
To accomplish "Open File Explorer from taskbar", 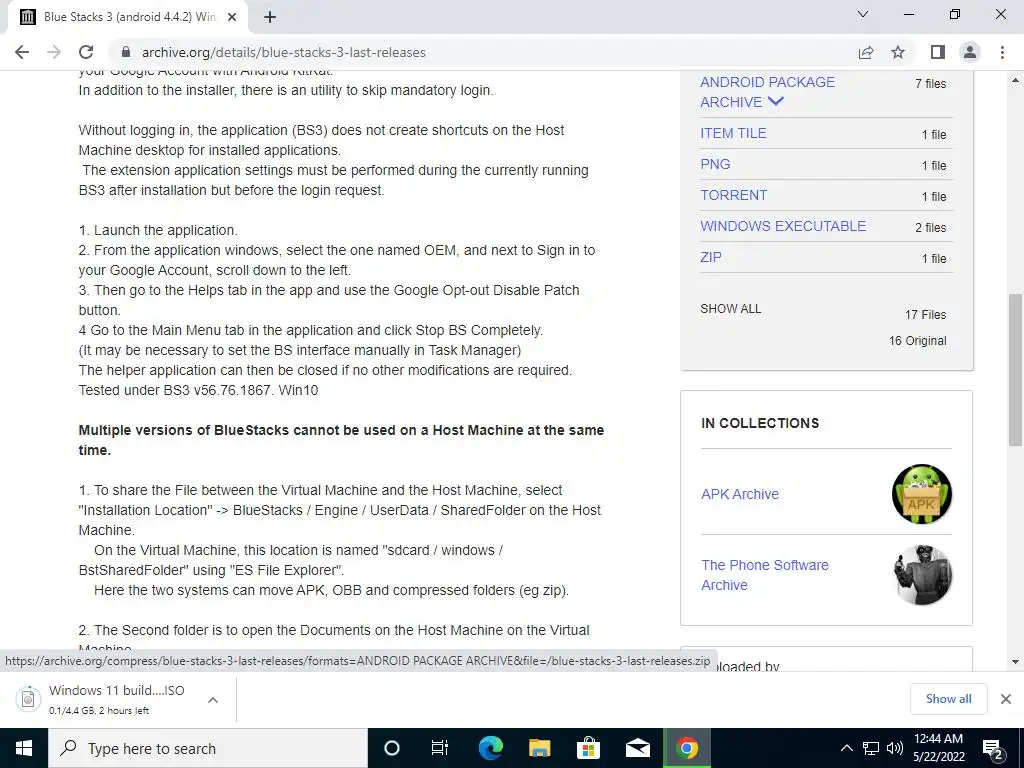I will coord(539,748).
